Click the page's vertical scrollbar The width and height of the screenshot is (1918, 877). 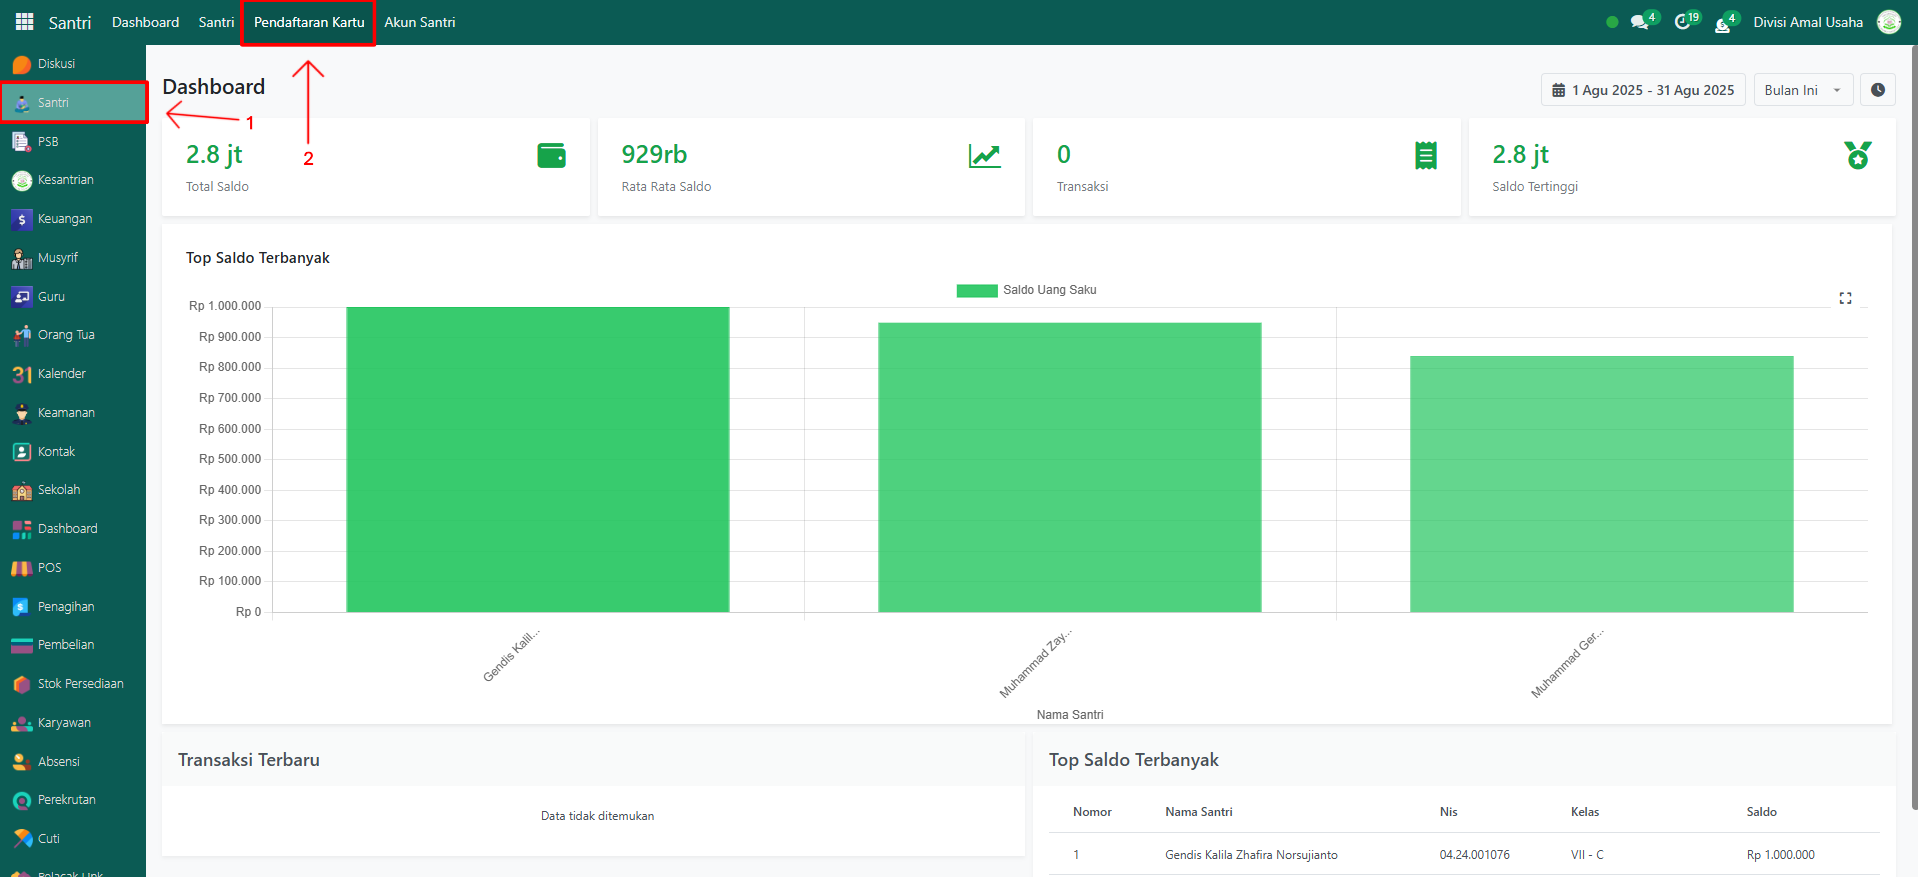coord(1913,400)
